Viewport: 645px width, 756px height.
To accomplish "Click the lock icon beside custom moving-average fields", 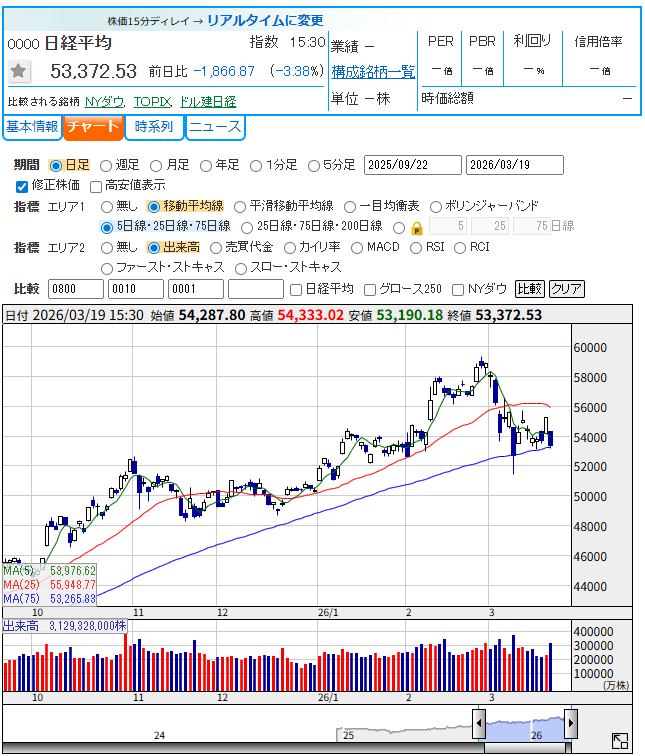I will coord(417,228).
